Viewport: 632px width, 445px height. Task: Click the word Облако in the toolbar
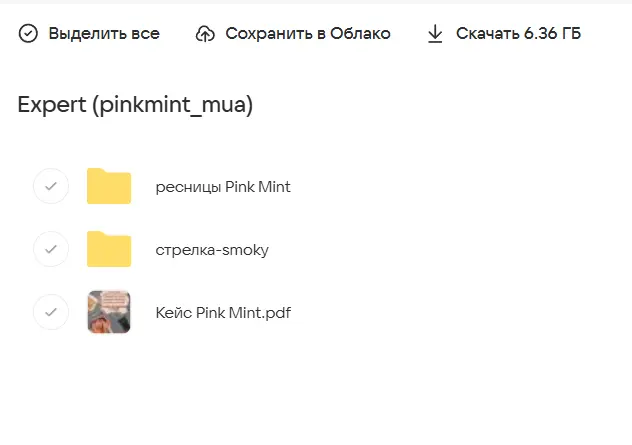(x=362, y=34)
